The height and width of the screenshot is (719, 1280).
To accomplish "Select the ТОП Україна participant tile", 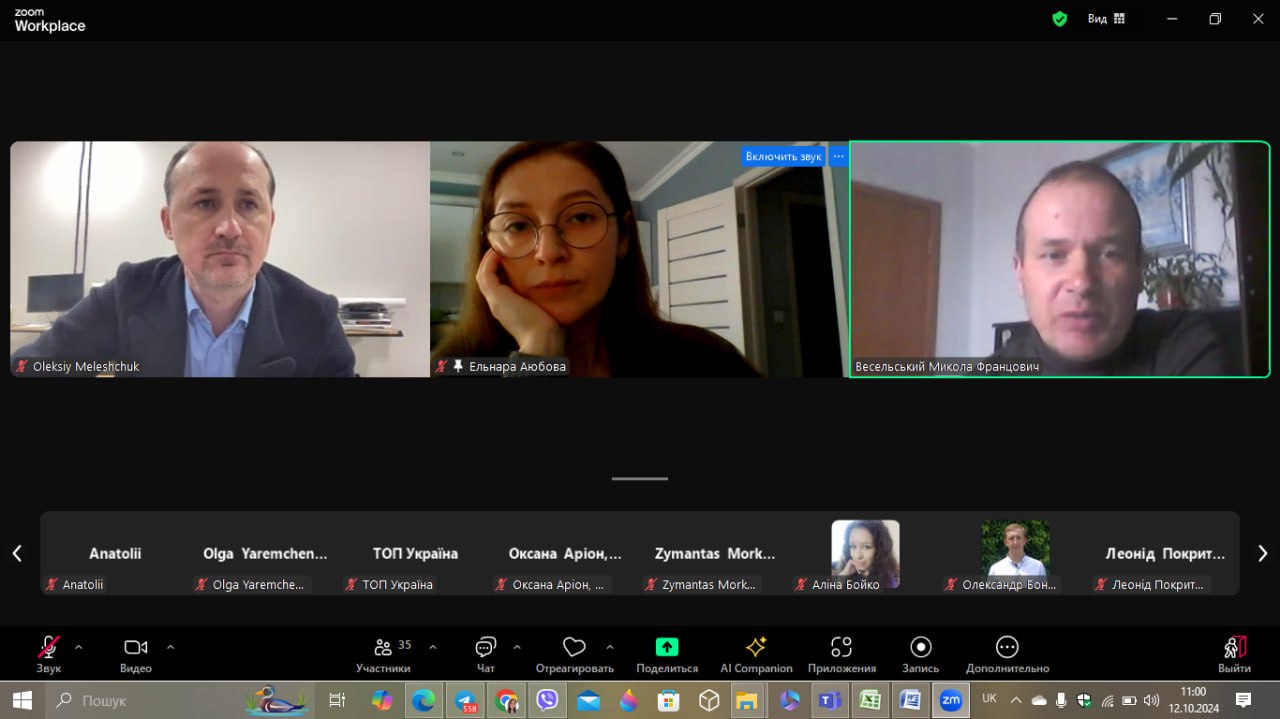I will click(415, 554).
